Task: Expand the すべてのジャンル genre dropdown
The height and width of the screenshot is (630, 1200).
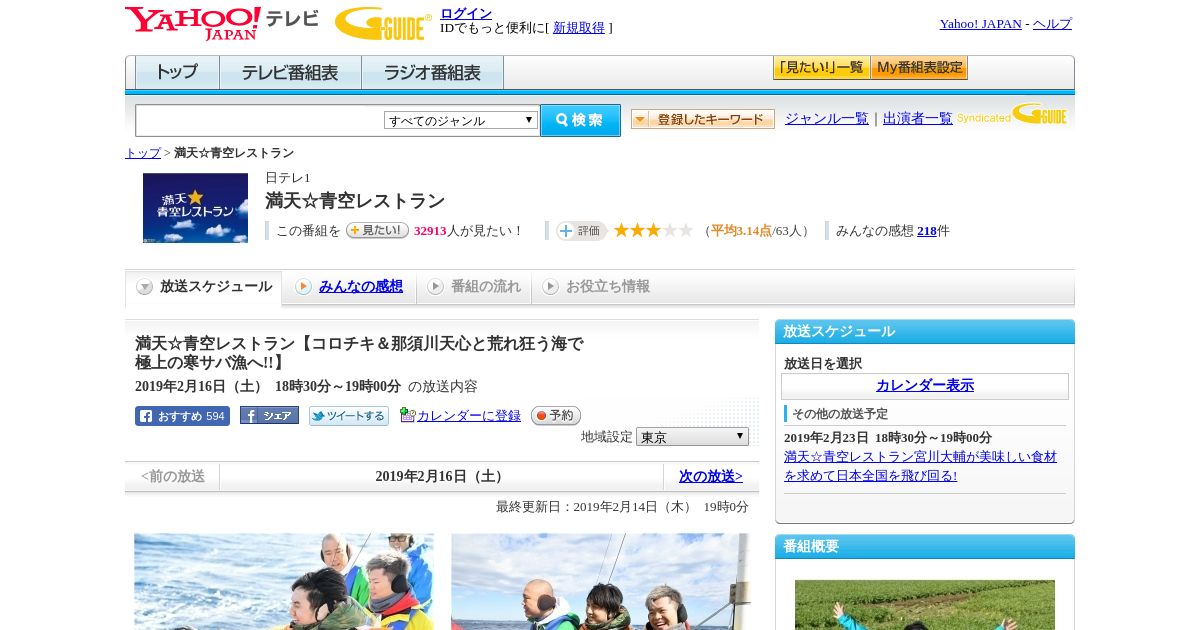Action: point(461,120)
